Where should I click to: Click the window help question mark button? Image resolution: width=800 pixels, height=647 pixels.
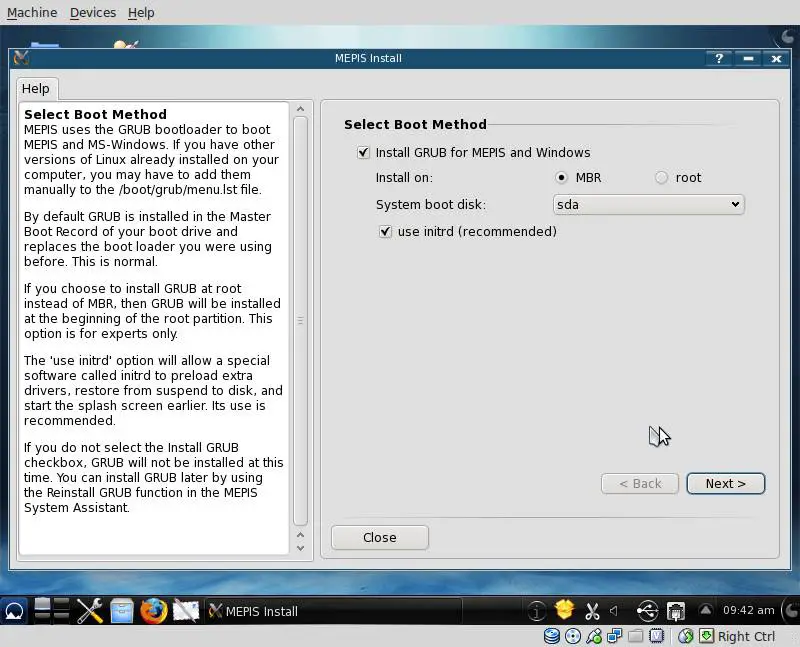[718, 58]
